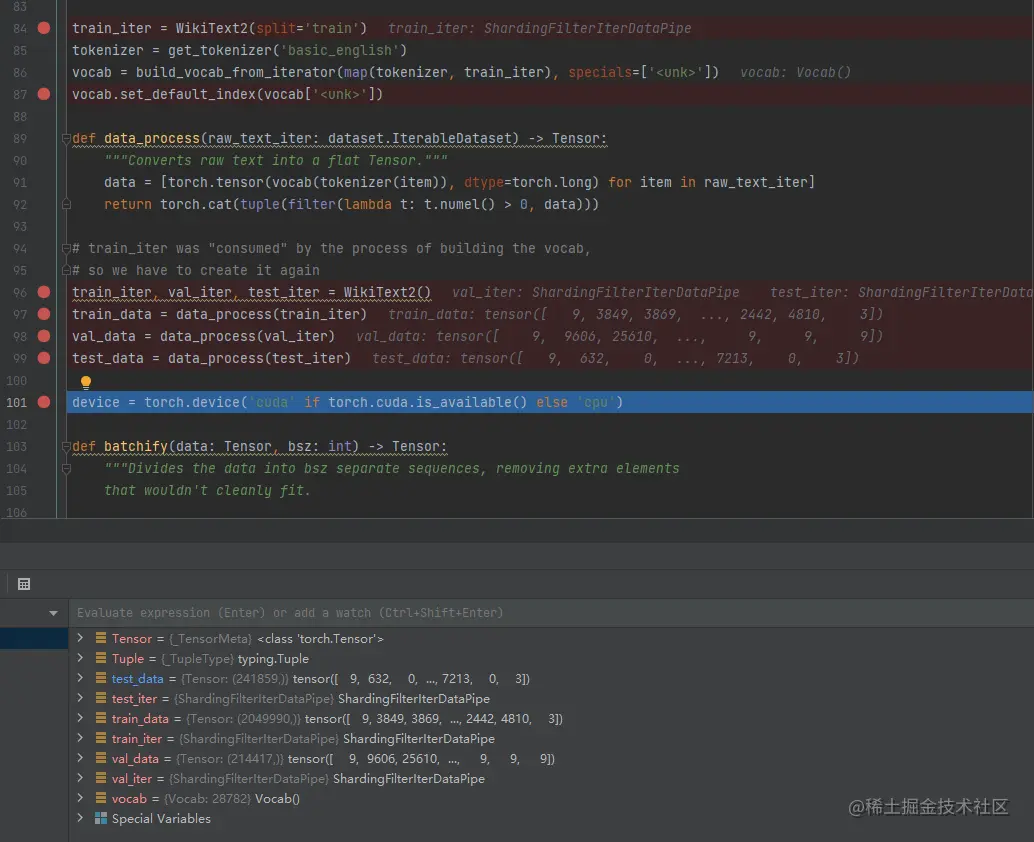Expand the Tensor variable node
Image resolution: width=1034 pixels, height=842 pixels.
80,638
